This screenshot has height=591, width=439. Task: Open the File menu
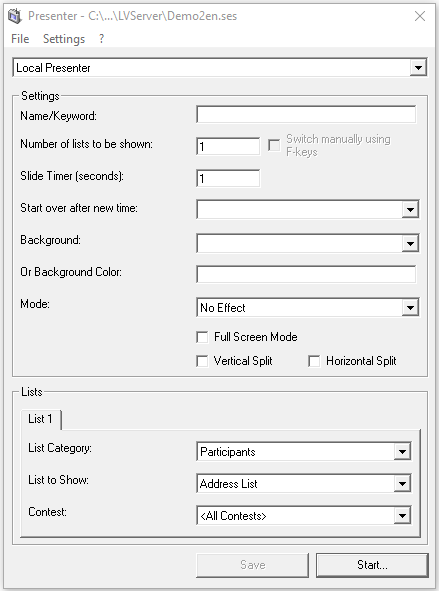pyautogui.click(x=20, y=39)
